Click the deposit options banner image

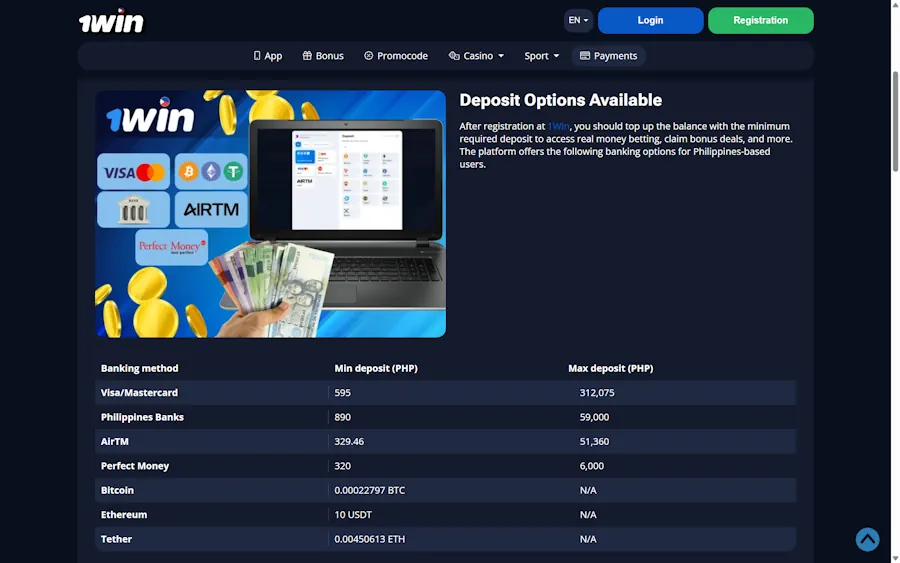pyautogui.click(x=270, y=214)
